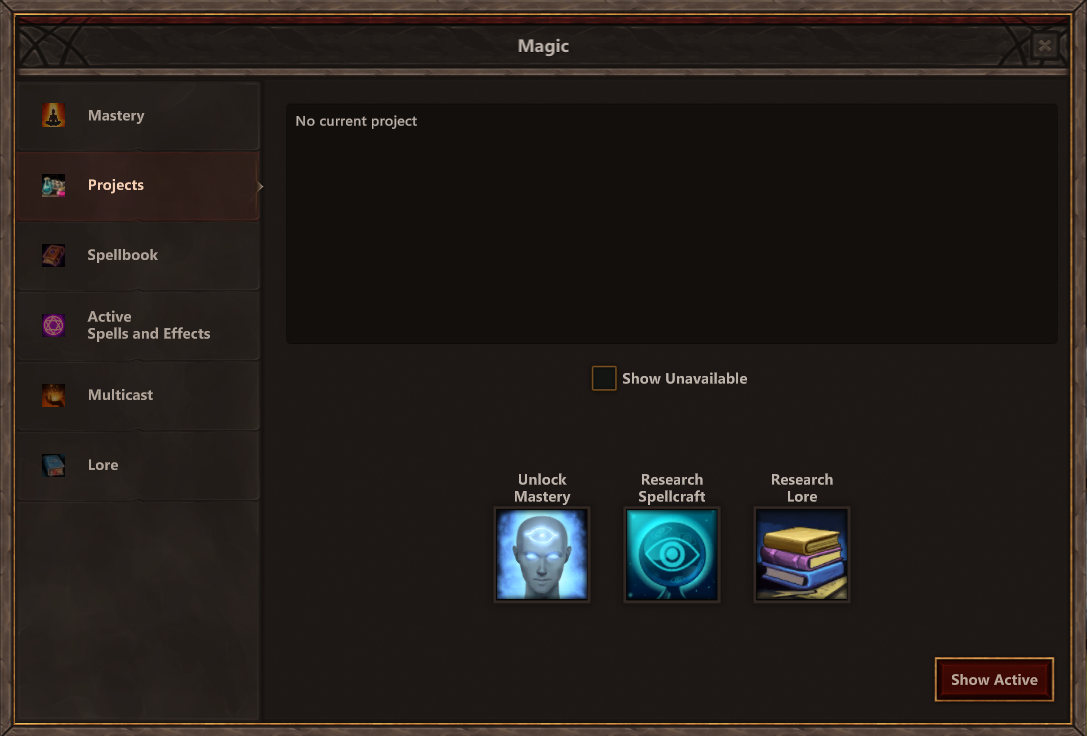Click the purple hexagram Active Spells icon
The image size is (1087, 736).
pyautogui.click(x=53, y=325)
